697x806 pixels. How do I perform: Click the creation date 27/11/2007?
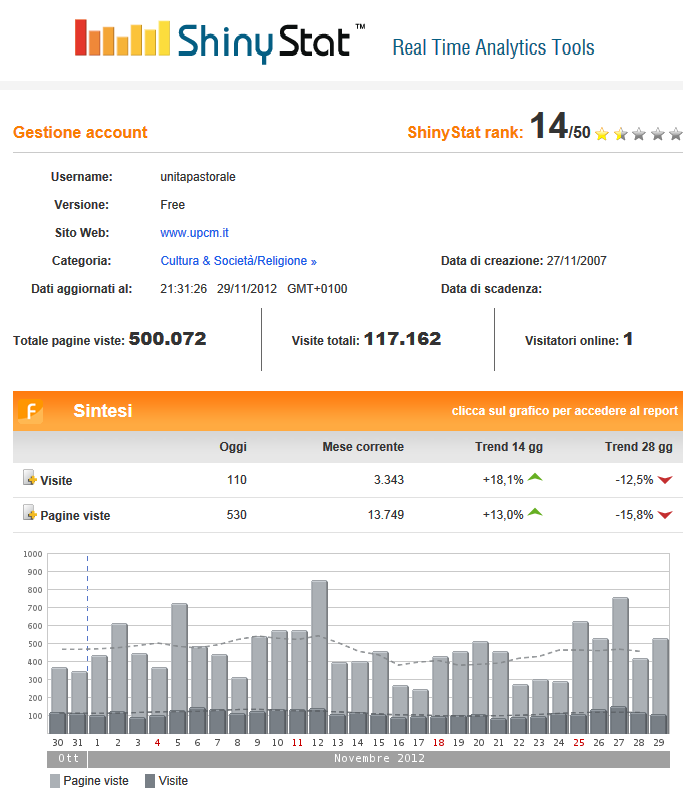pyautogui.click(x=576, y=261)
